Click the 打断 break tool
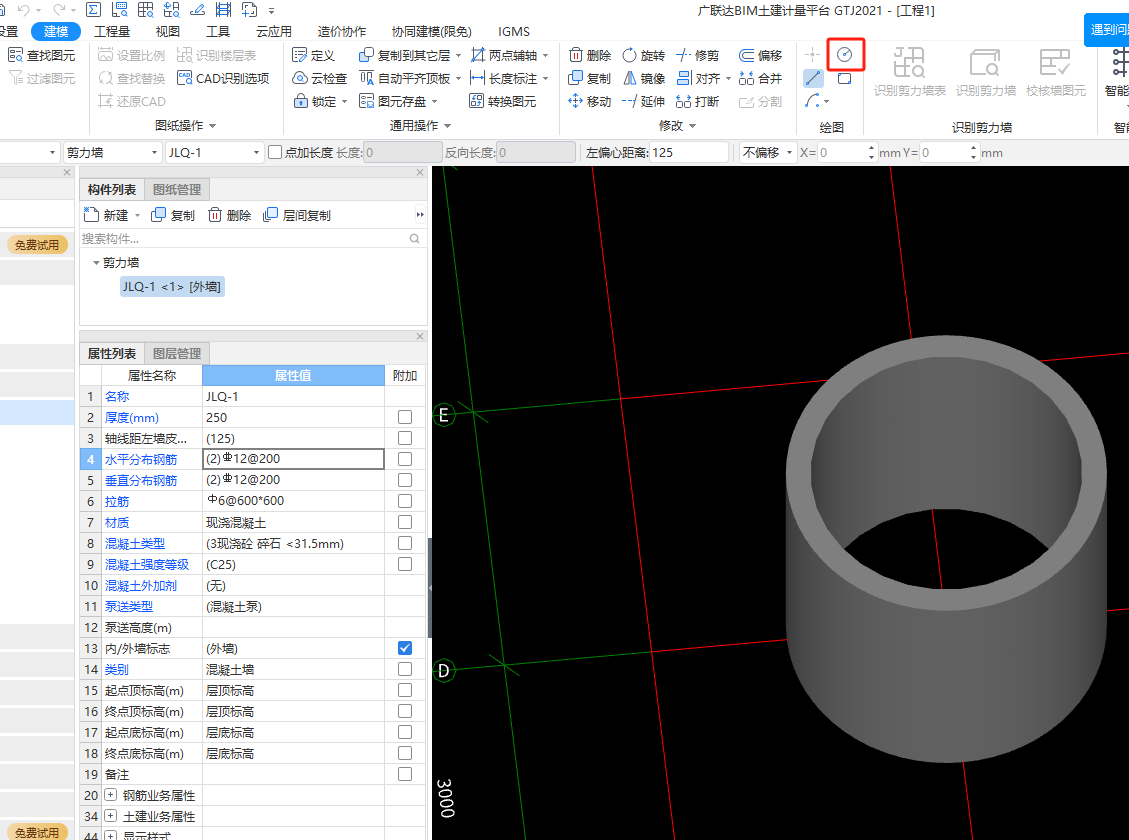The height and width of the screenshot is (840, 1129). pyautogui.click(x=698, y=101)
